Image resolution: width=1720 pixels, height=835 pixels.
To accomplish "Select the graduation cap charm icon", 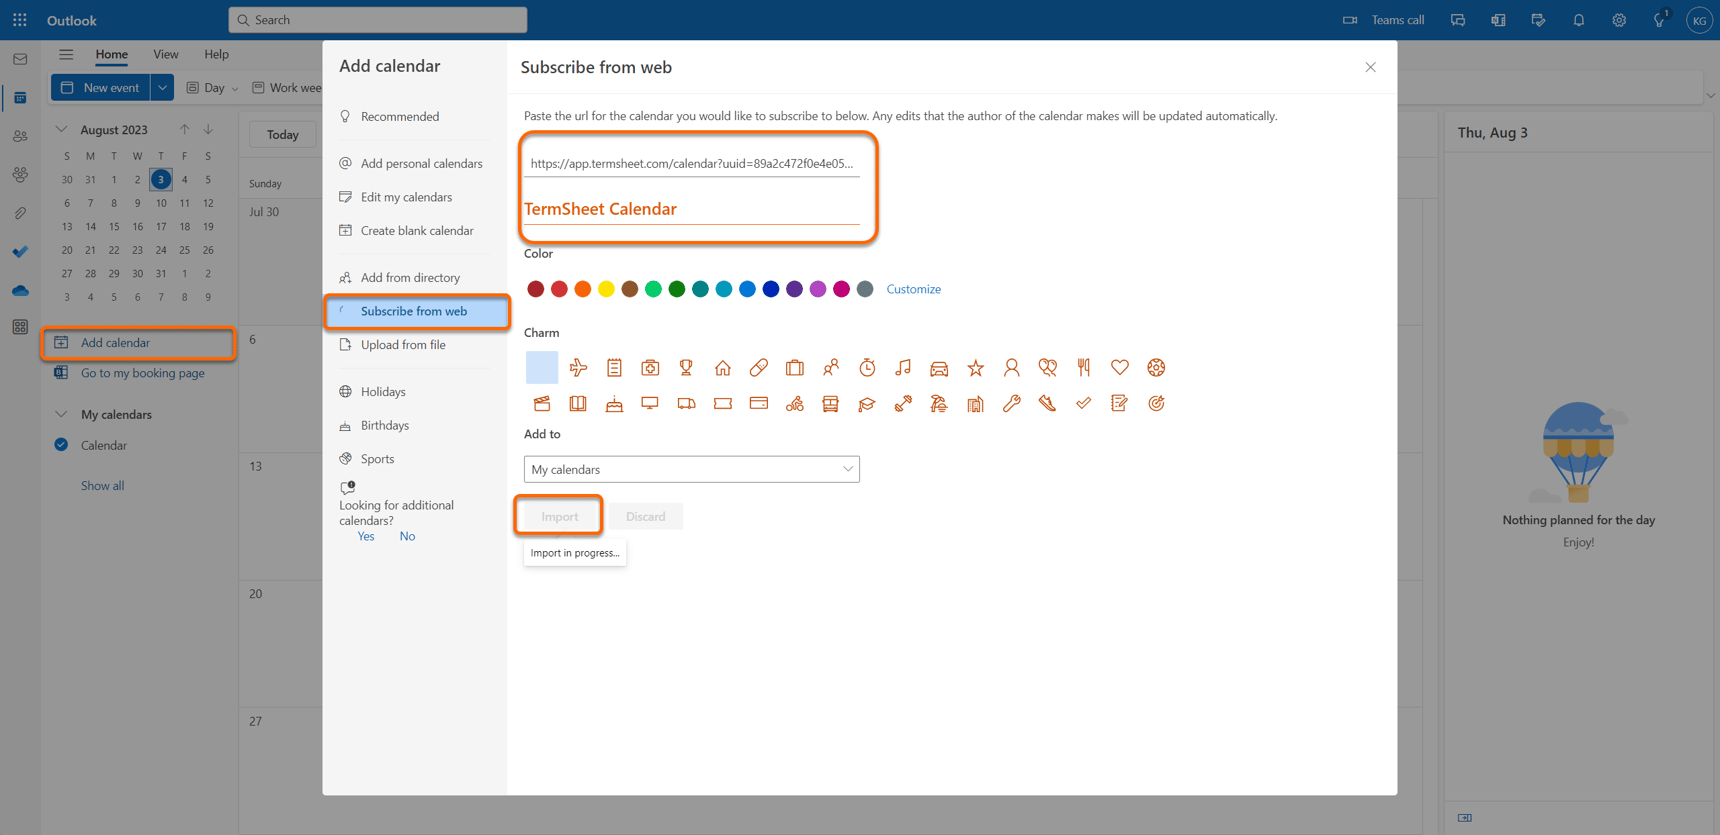I will pos(867,404).
